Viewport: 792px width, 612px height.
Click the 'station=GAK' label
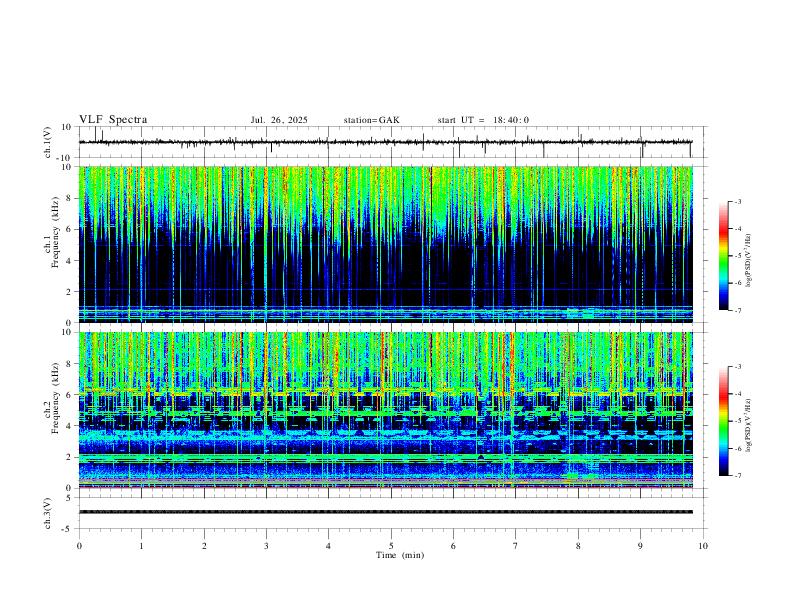[x=371, y=120]
